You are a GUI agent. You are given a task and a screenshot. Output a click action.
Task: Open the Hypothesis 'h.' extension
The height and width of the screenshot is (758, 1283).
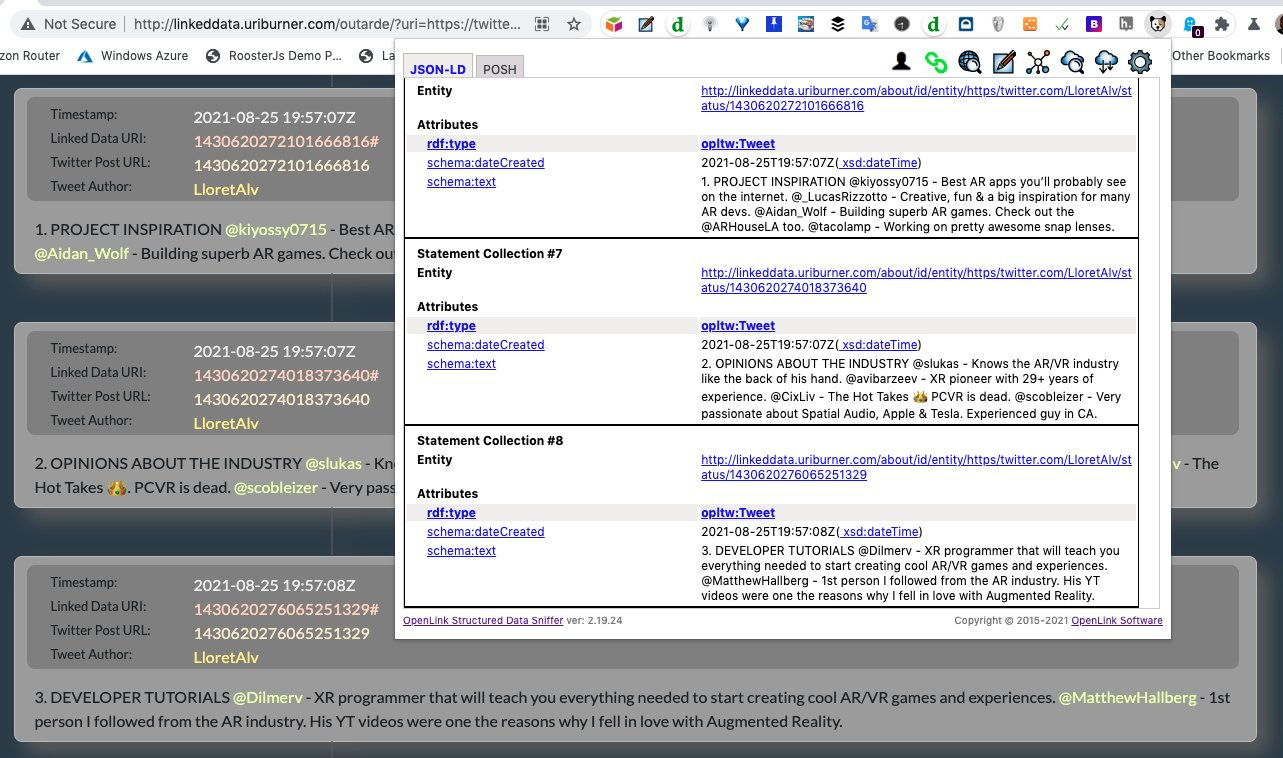pos(1126,24)
